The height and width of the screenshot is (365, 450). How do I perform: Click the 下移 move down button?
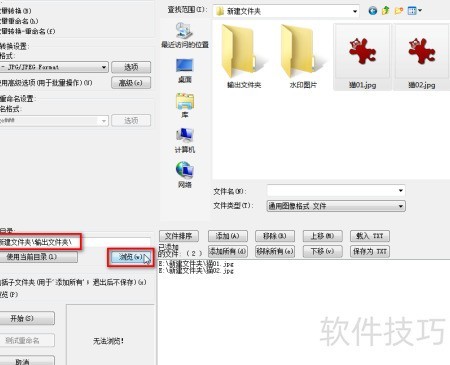(322, 251)
